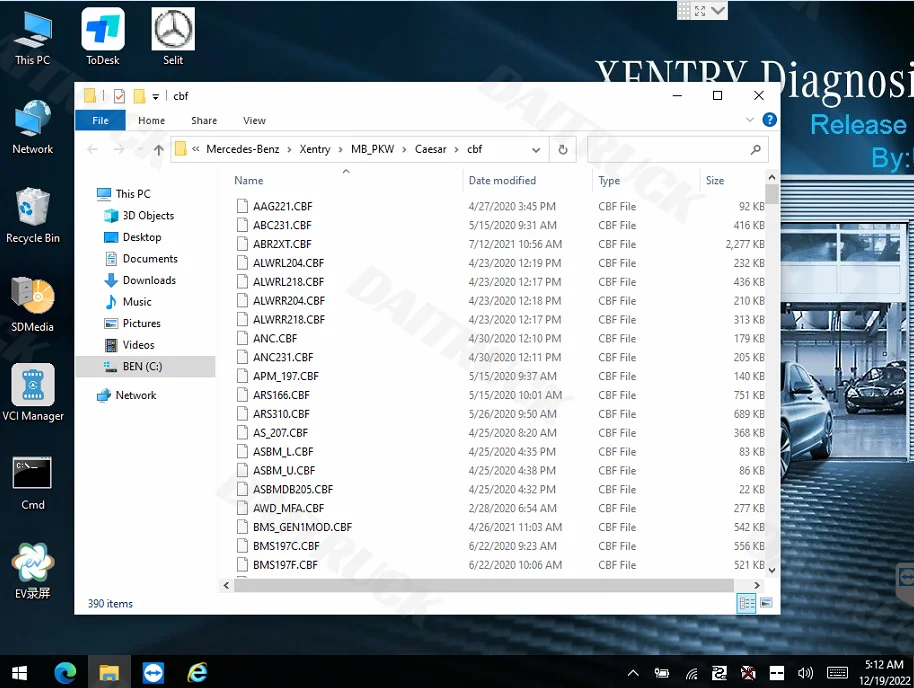The height and width of the screenshot is (688, 914).
Task: Open taskbar clock showing 5:12 AM
Action: click(x=884, y=672)
